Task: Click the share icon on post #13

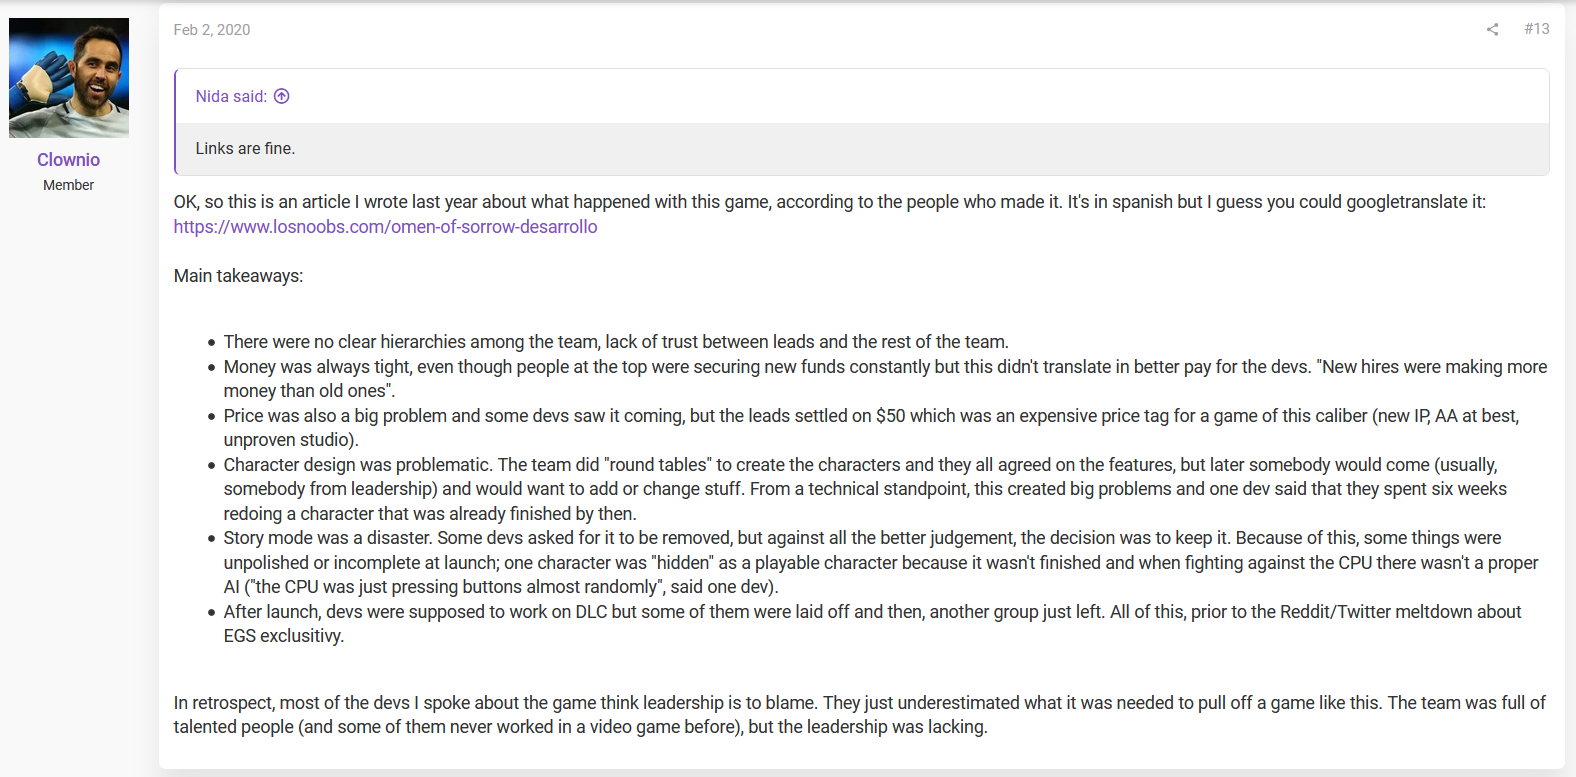Action: (x=1492, y=29)
